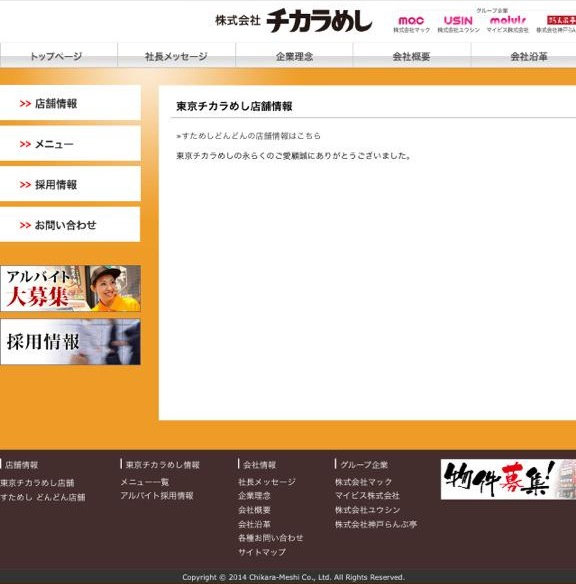
Task: Open footer link 株式会社ユウシン
Action: (x=367, y=510)
